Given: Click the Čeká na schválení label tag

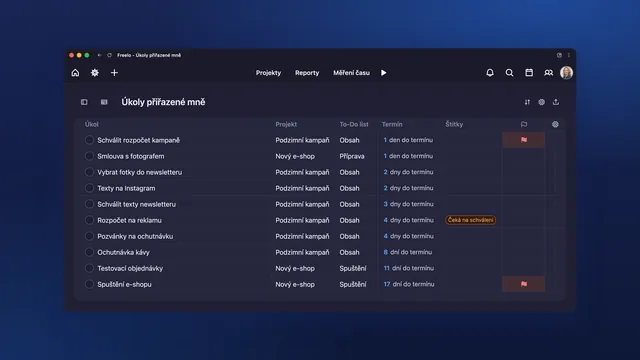Looking at the screenshot, I should click(x=471, y=220).
